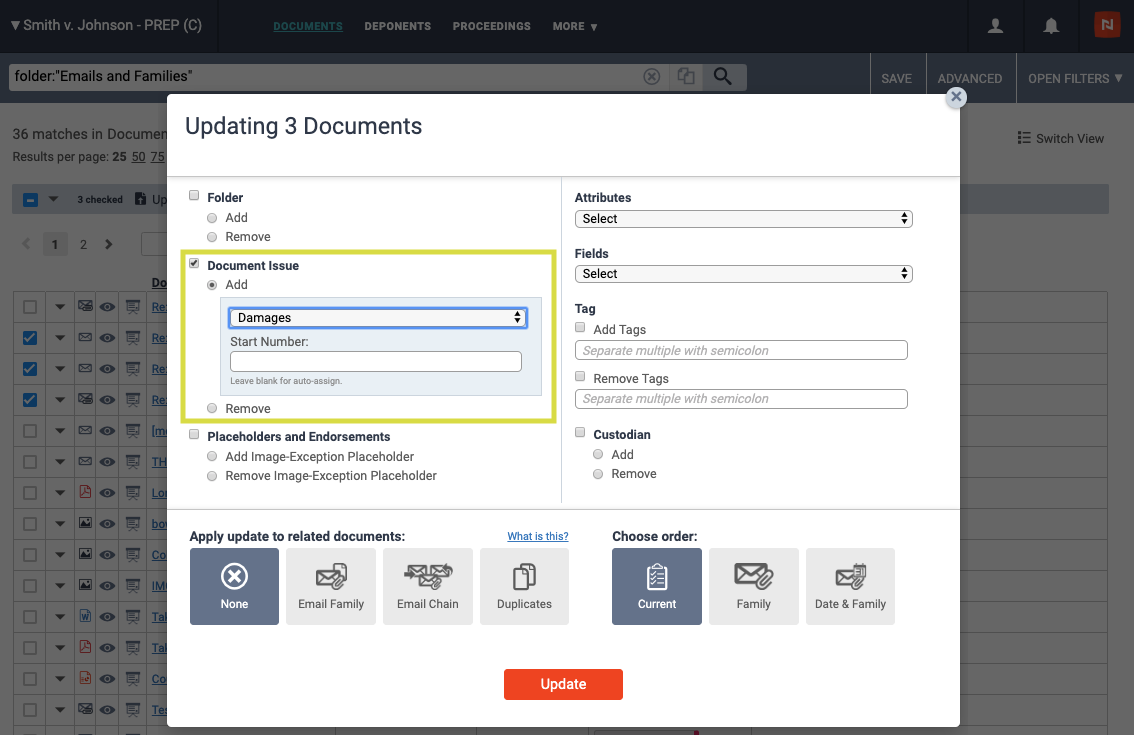The image size is (1134, 735).
Task: Select None for related documents
Action: point(234,586)
